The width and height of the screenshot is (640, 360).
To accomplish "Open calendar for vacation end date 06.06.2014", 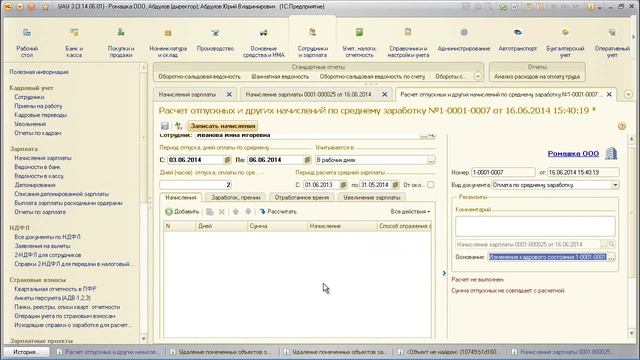I will 307,160.
